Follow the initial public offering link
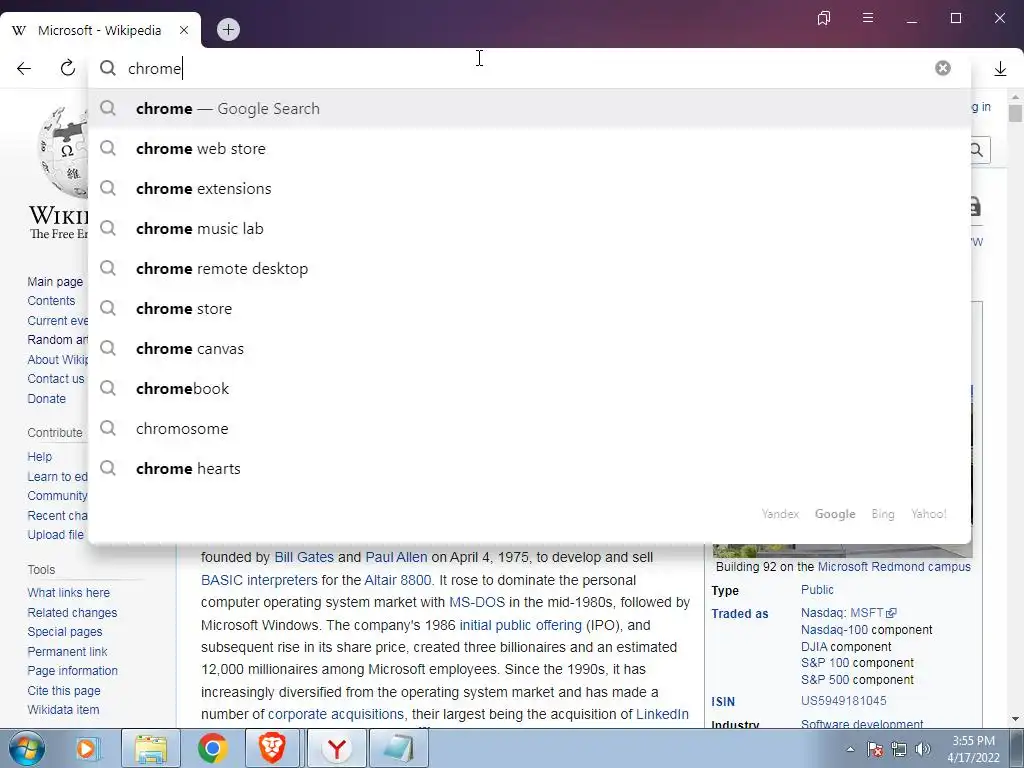The image size is (1024, 768). (x=520, y=625)
